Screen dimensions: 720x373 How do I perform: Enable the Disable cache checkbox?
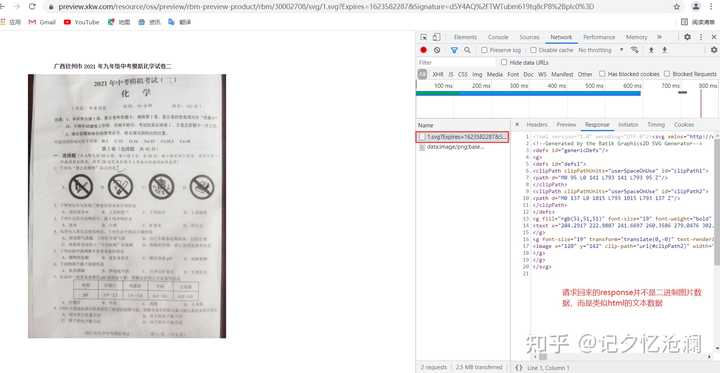[533, 50]
